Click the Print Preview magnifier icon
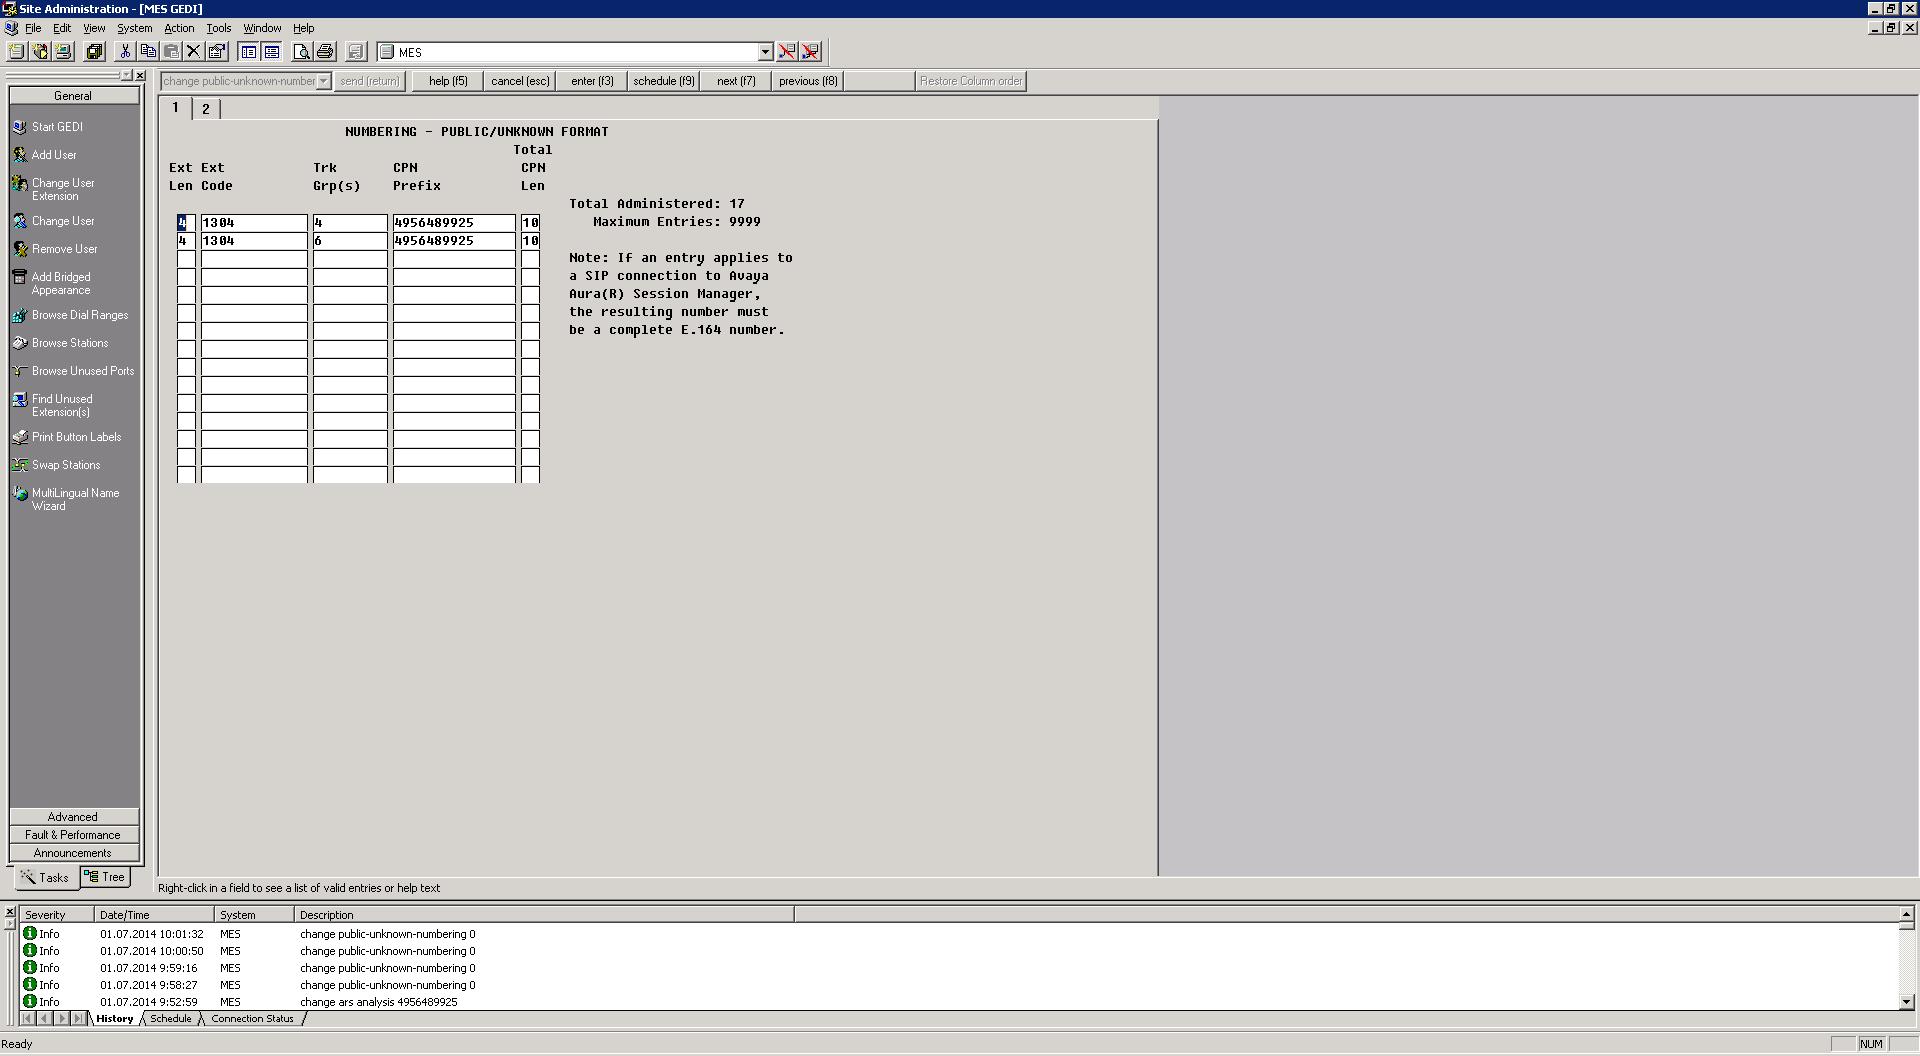 (x=301, y=52)
